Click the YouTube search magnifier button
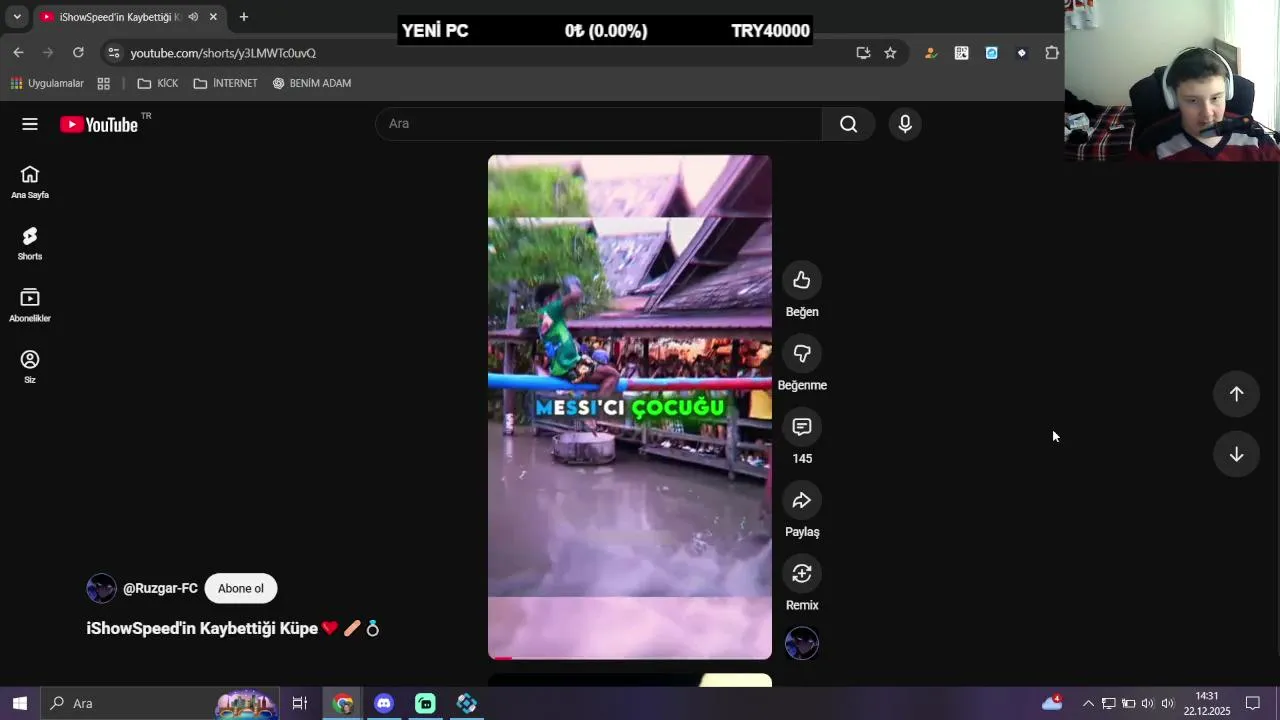1280x720 pixels. [848, 124]
